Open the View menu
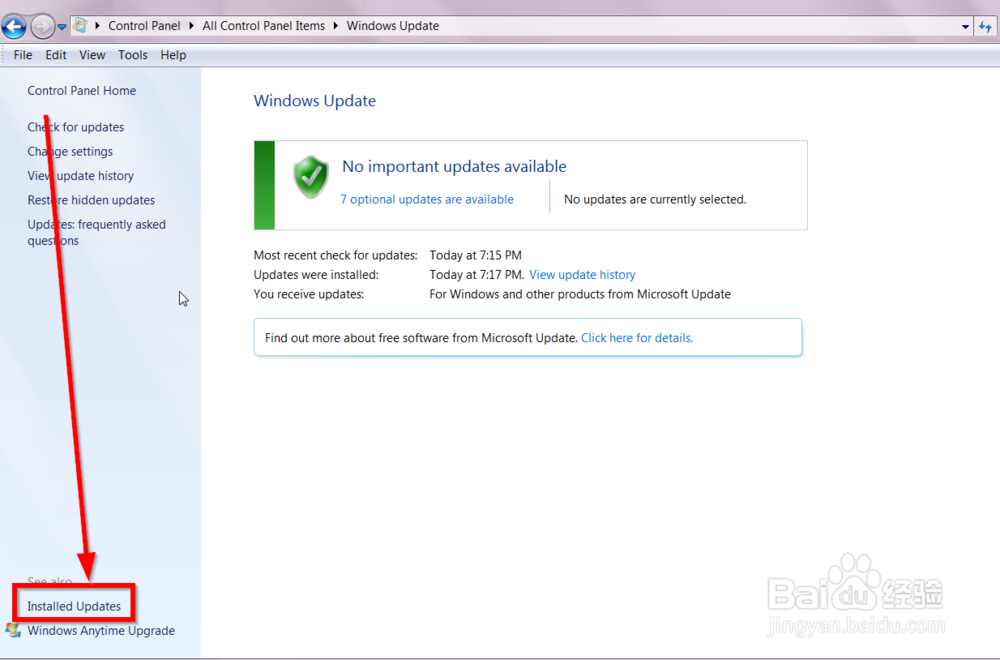Image resolution: width=1000 pixels, height=660 pixels. (92, 55)
